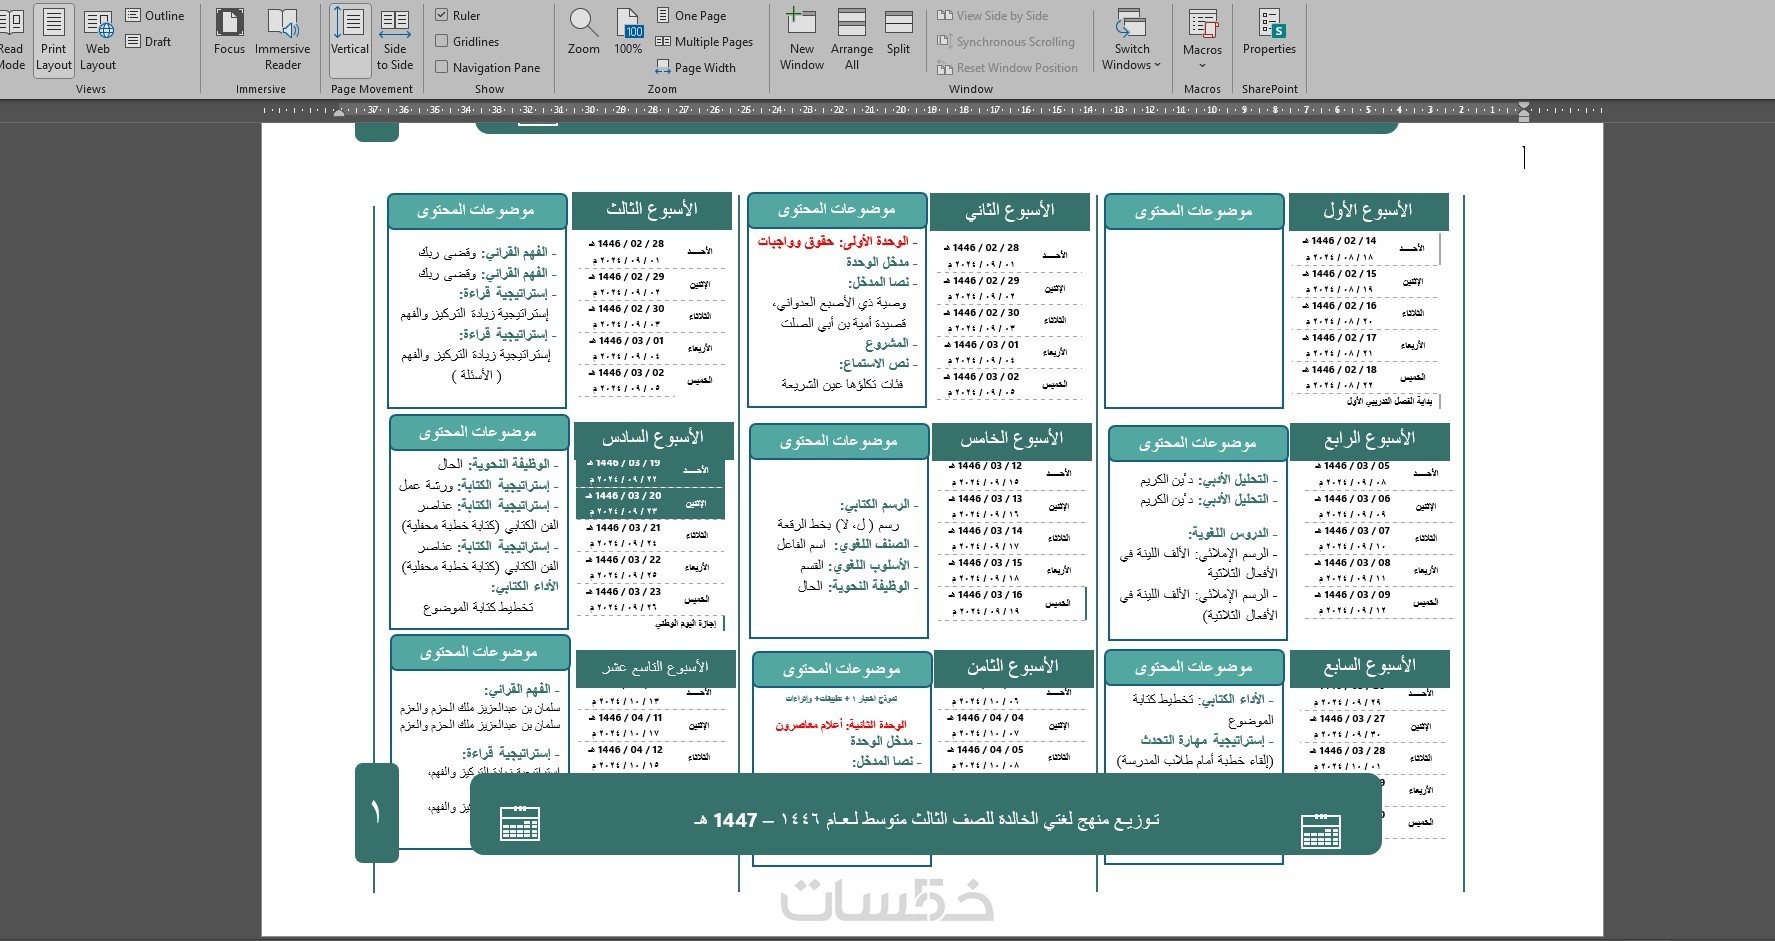Expand the Macros dropdown
Screen dimensions: 1775x941
(x=1202, y=56)
